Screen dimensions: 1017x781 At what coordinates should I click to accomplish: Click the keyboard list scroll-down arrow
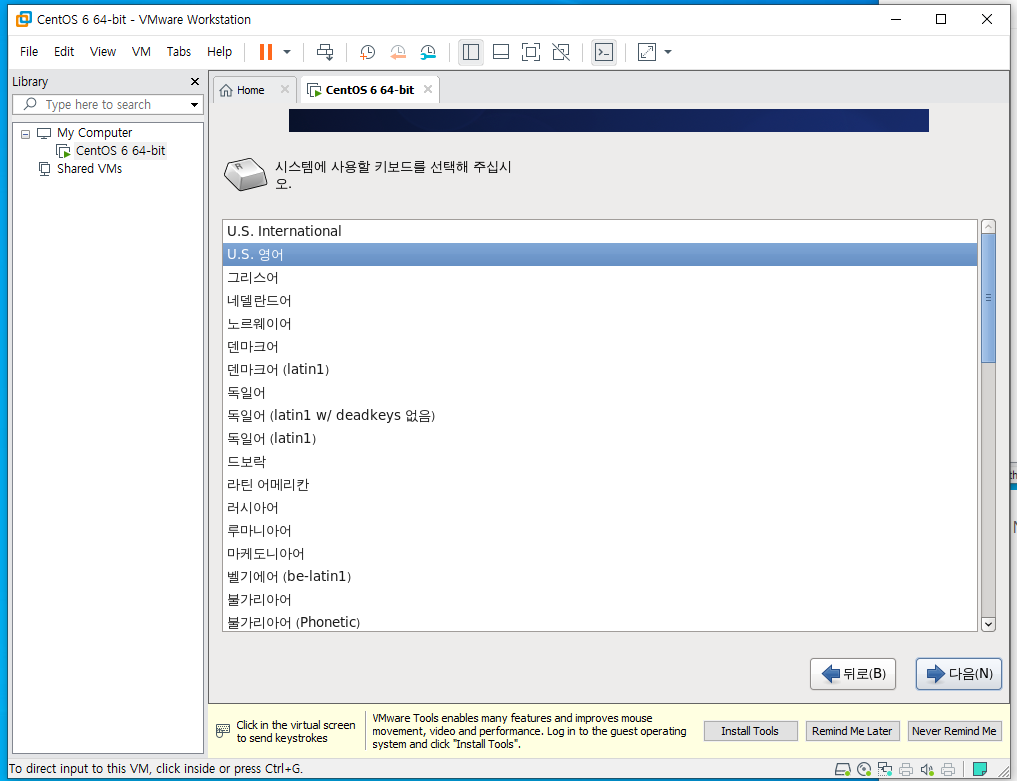[x=988, y=624]
